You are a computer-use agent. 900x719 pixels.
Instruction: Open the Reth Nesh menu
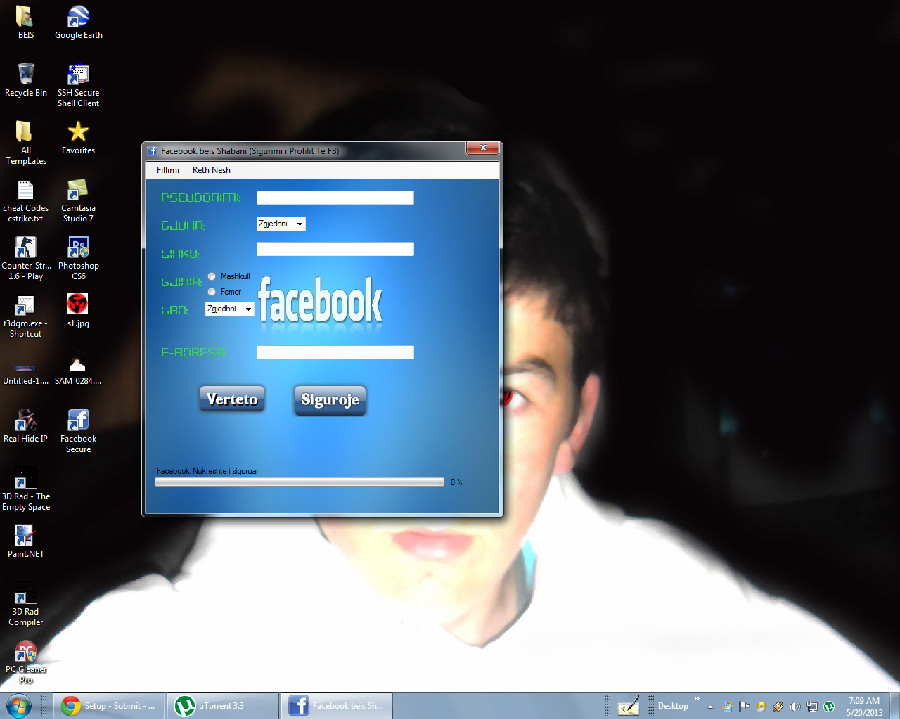point(211,170)
